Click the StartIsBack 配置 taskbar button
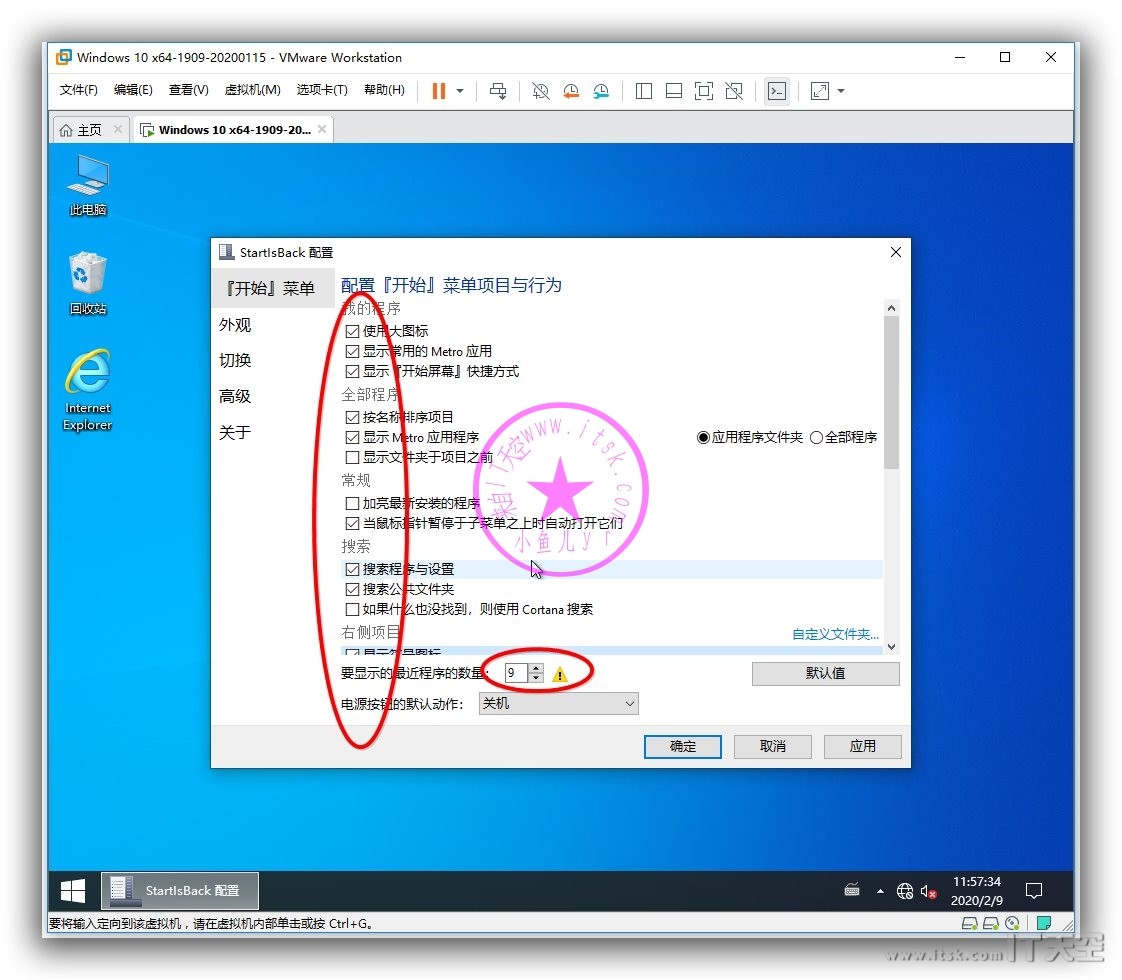 coord(180,891)
